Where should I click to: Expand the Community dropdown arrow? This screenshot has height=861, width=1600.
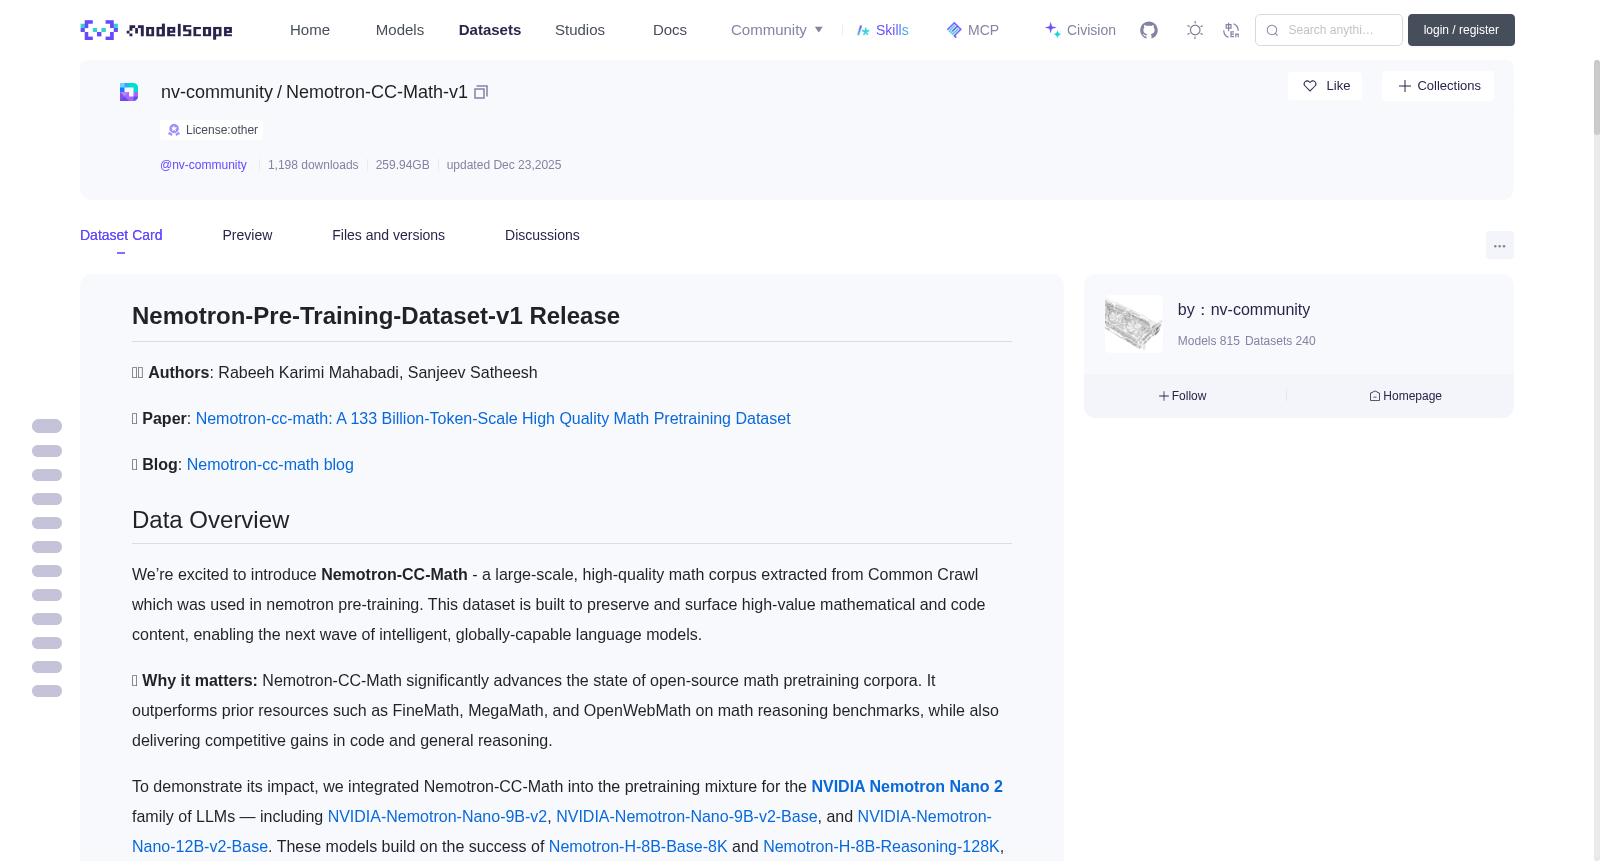819,30
